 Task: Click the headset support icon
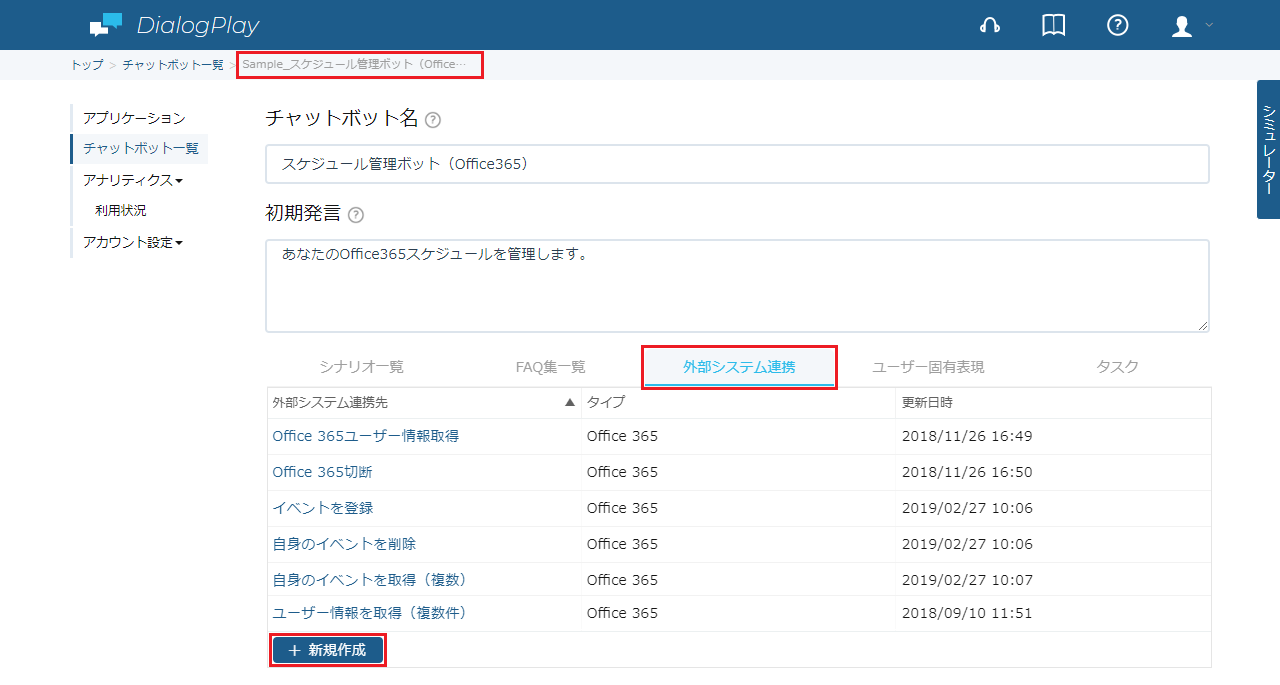pos(990,26)
